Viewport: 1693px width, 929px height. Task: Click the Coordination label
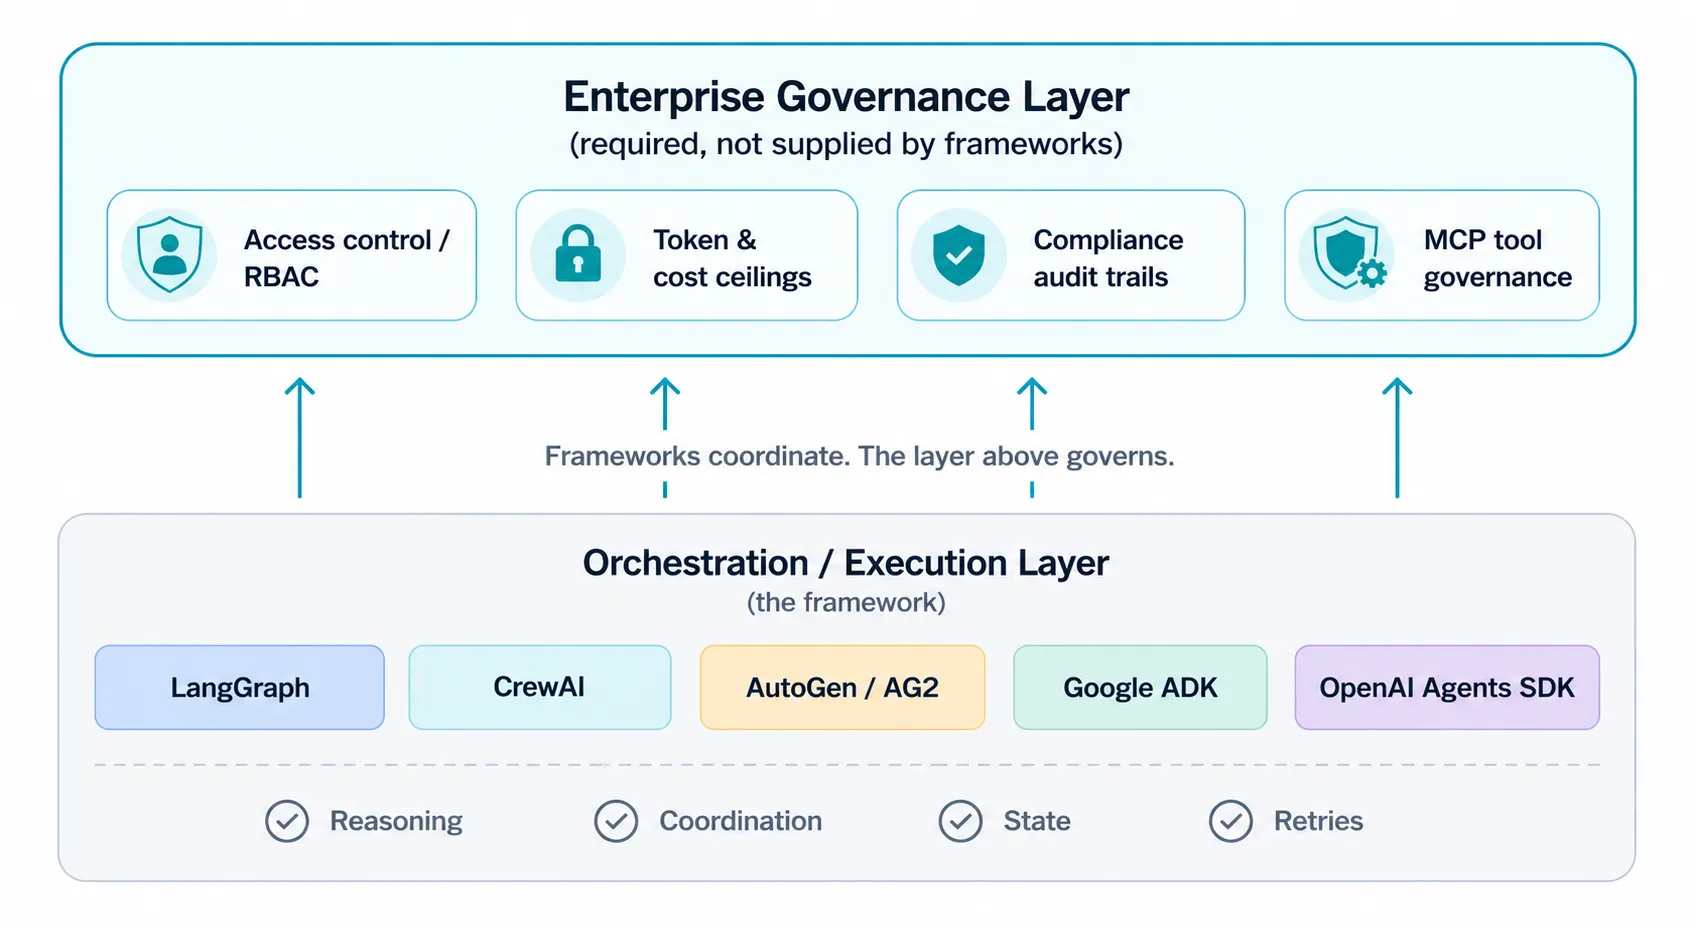pyautogui.click(x=741, y=821)
